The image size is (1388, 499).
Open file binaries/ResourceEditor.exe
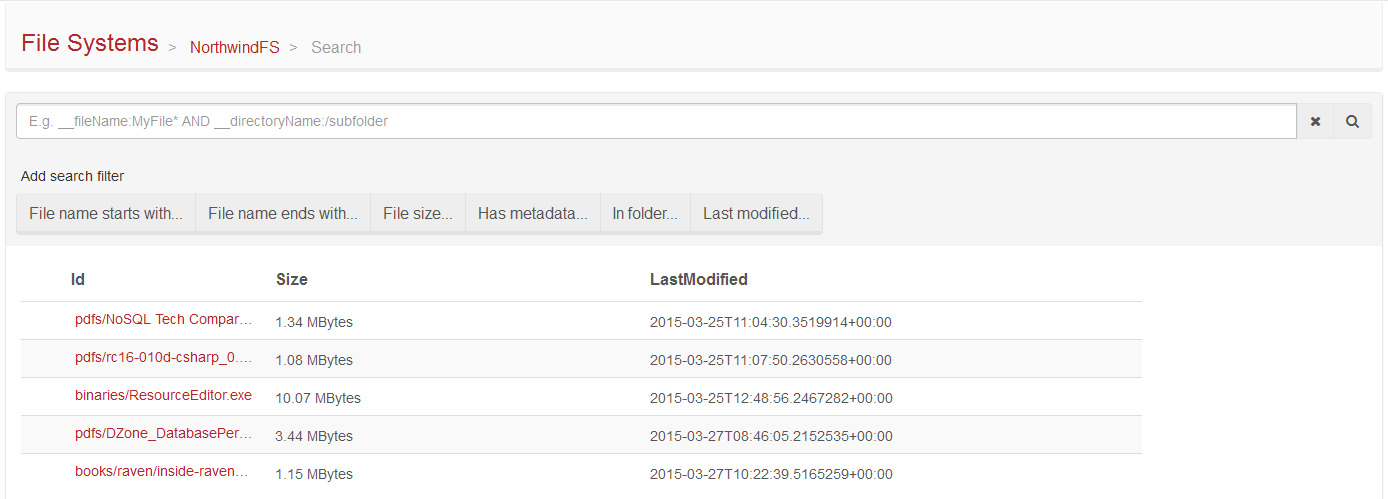[x=164, y=395]
